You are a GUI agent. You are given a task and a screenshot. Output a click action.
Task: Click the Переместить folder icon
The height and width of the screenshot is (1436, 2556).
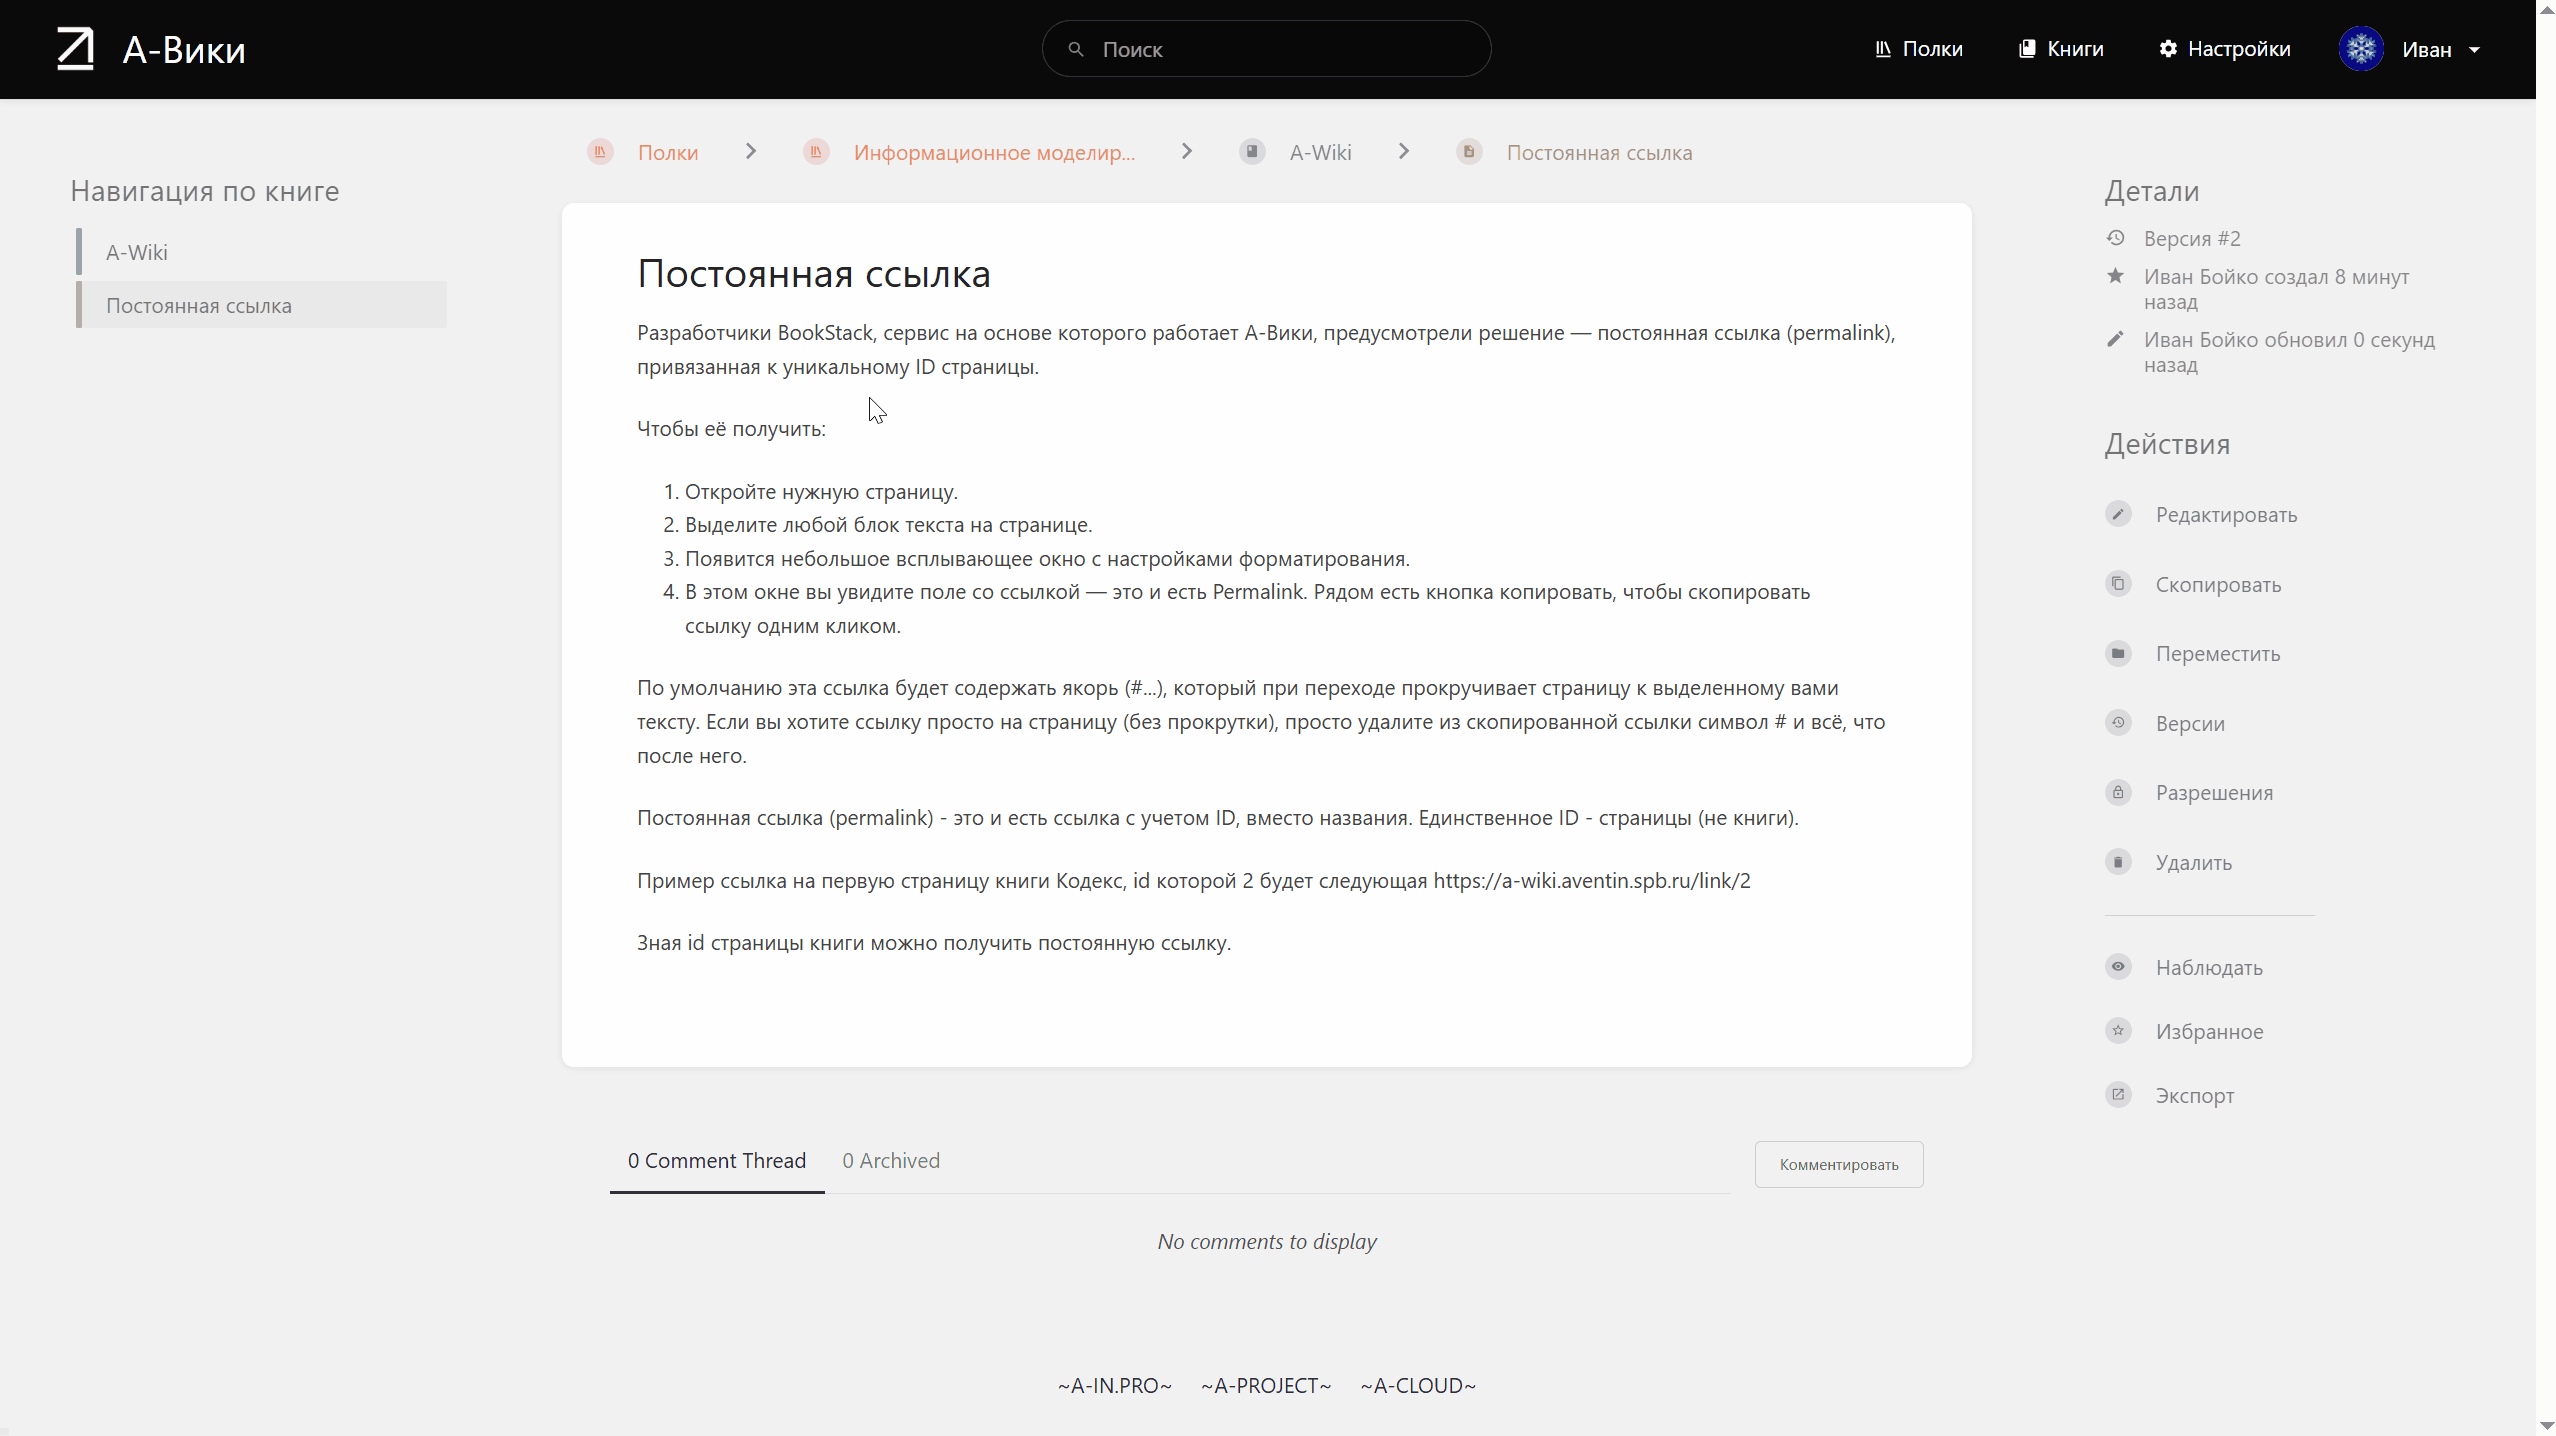point(2118,653)
